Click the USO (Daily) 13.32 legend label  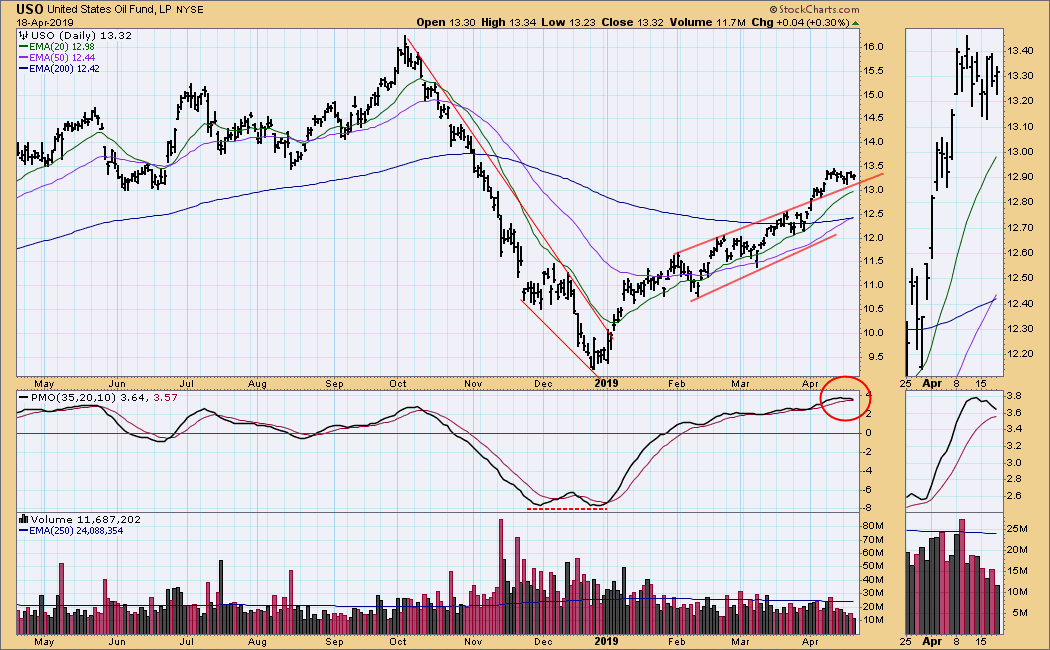click(81, 35)
